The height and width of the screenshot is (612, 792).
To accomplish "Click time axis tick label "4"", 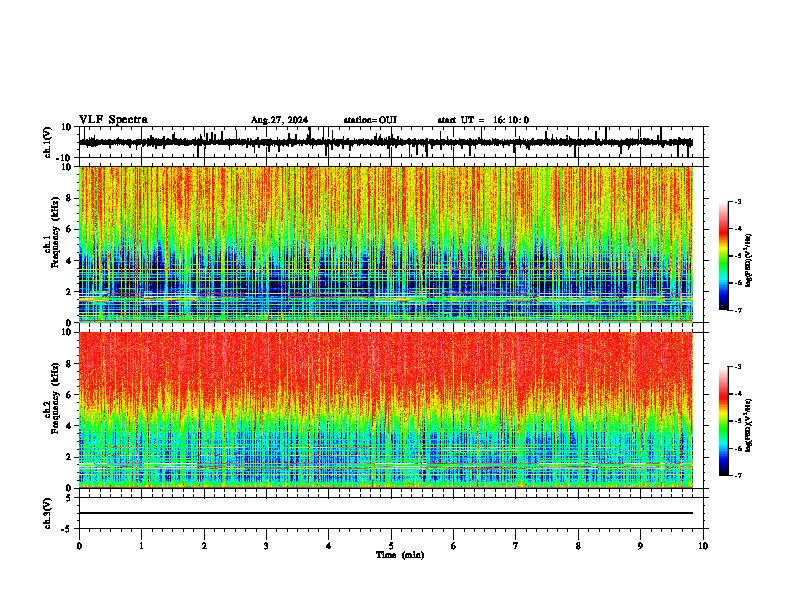I will (328, 546).
